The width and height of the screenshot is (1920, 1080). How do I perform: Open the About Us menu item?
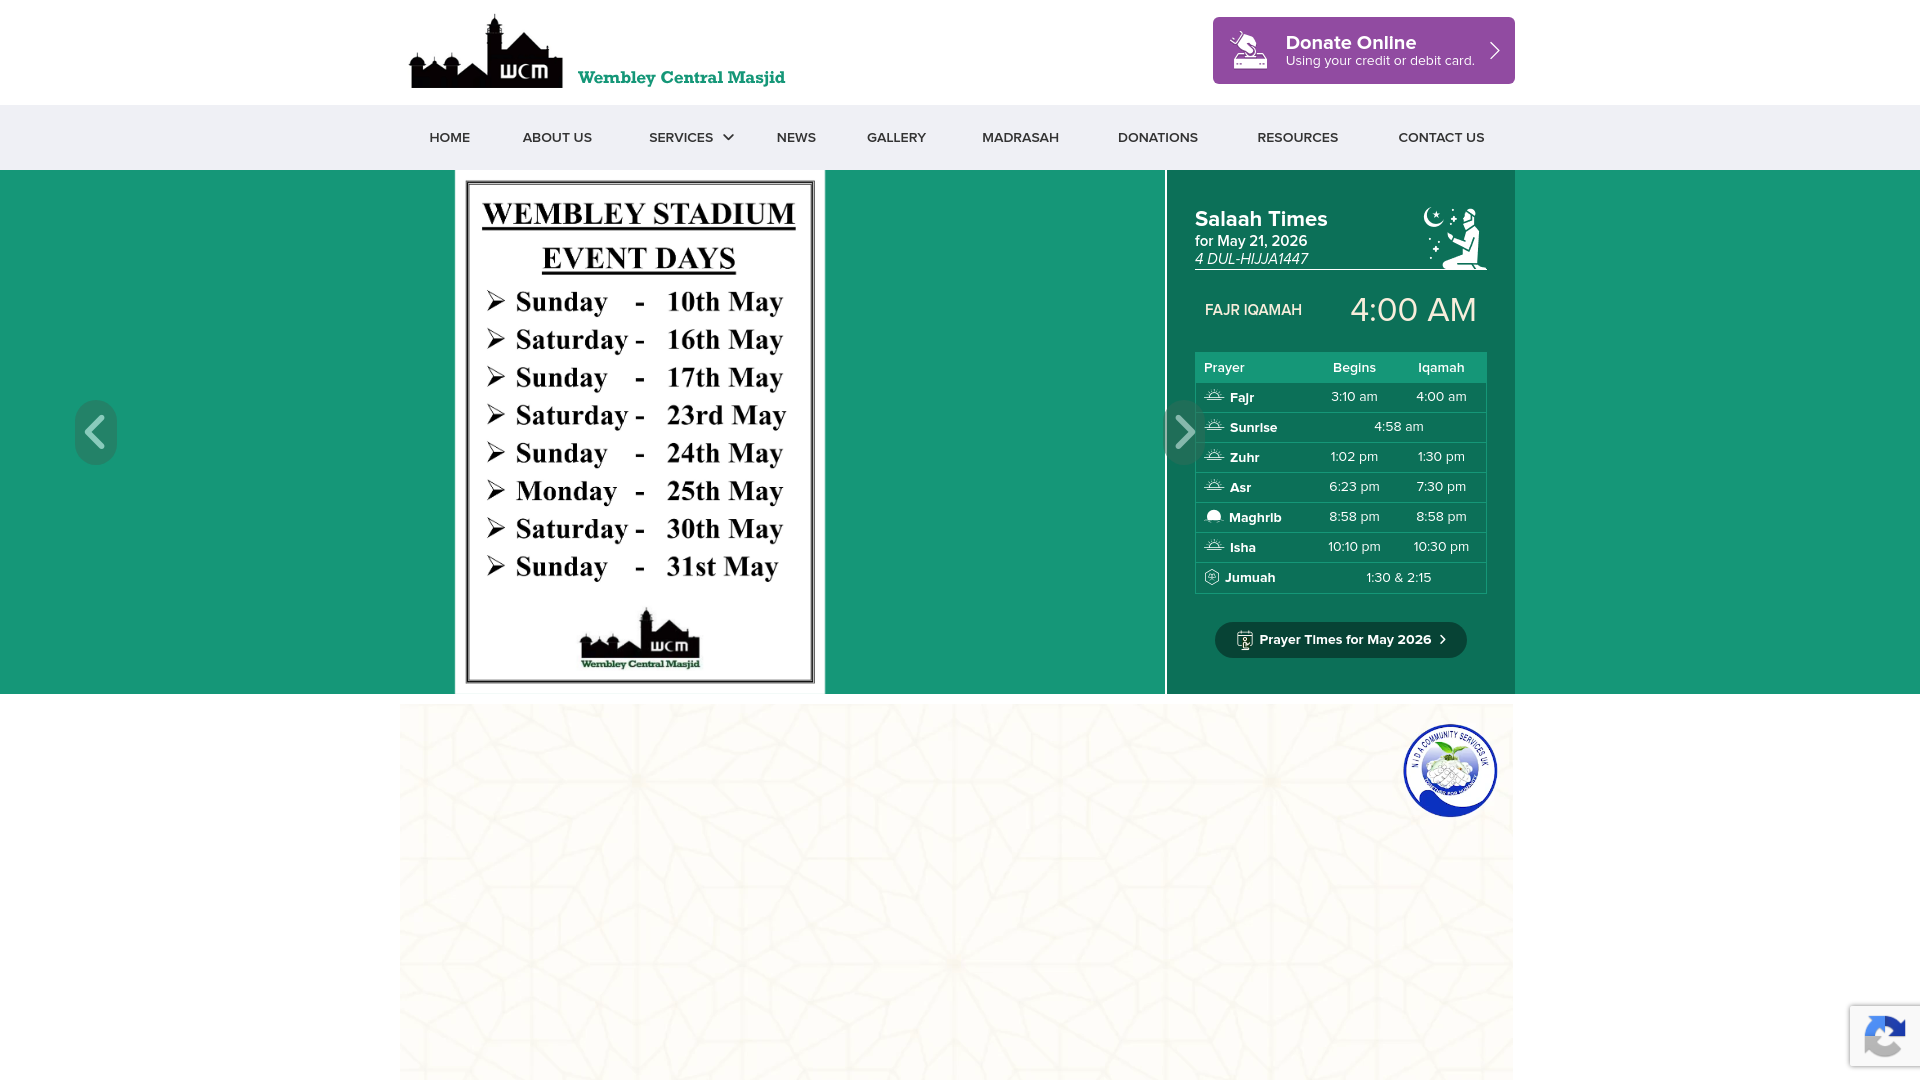(x=557, y=137)
